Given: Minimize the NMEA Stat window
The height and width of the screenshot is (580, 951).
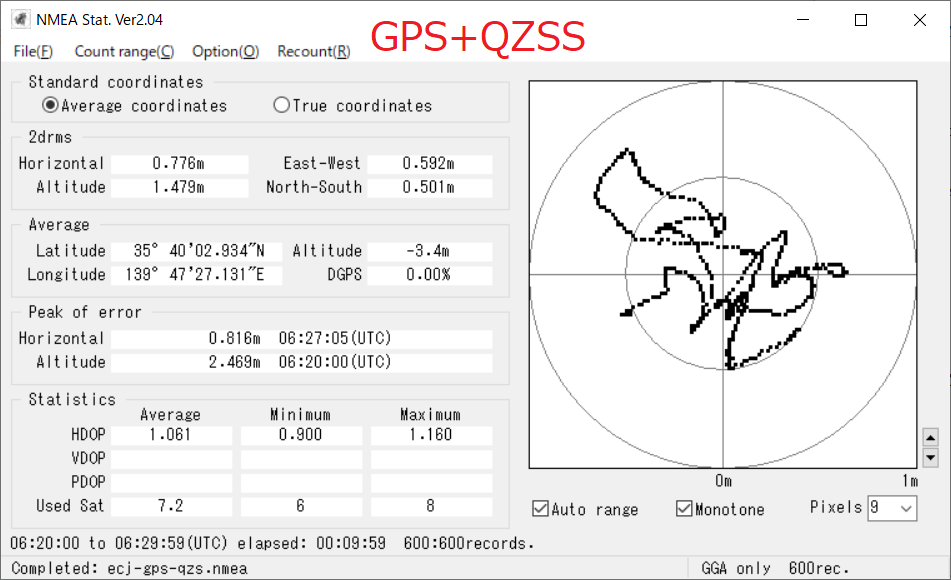Looking at the screenshot, I should [803, 20].
